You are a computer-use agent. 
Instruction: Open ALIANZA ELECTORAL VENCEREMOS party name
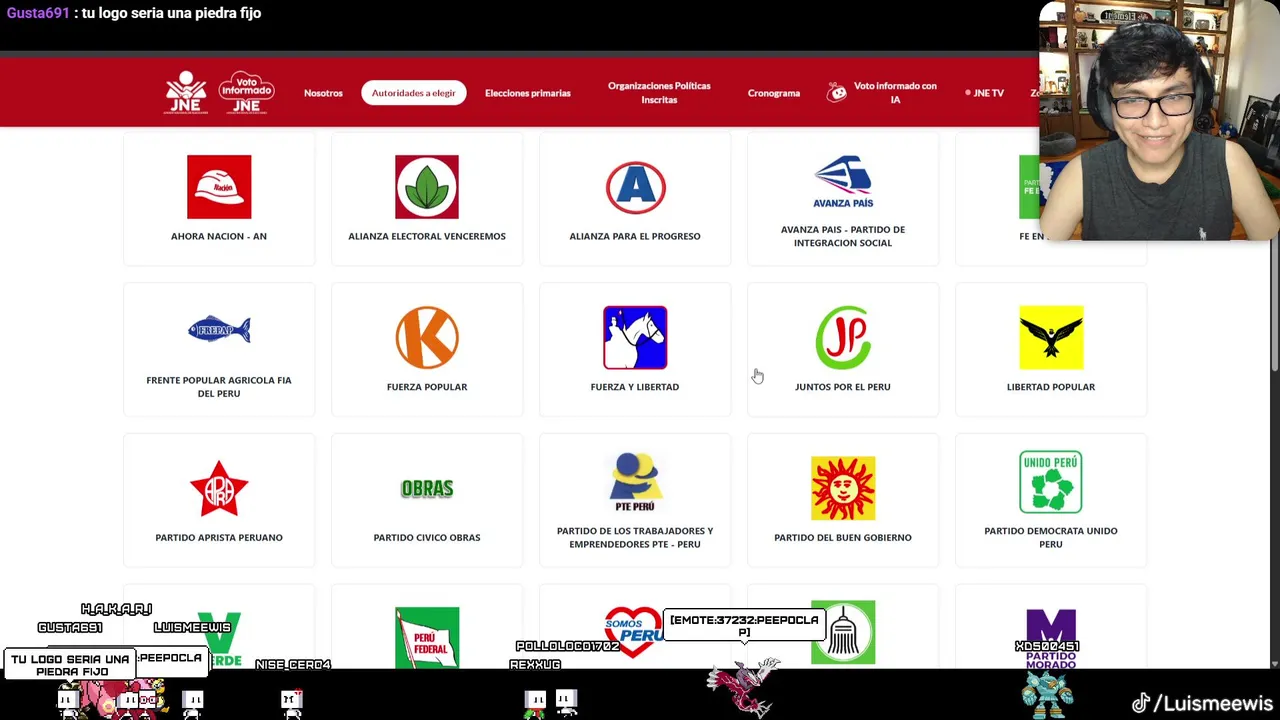[427, 236]
